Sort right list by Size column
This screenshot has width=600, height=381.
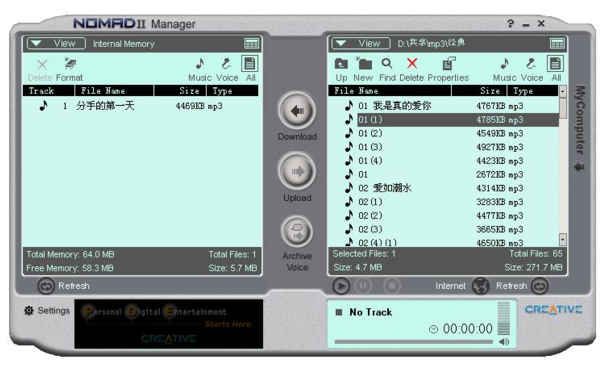[x=479, y=91]
